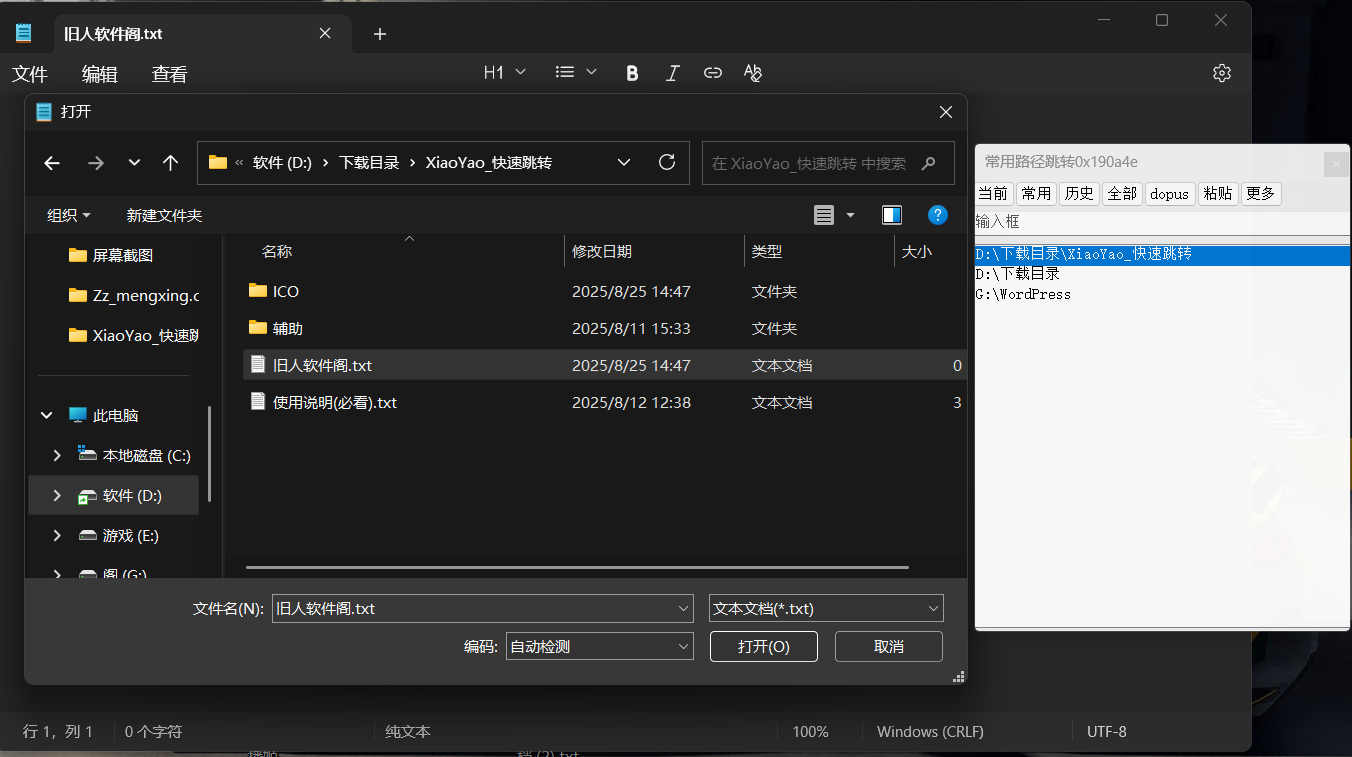
Task: Select D:\下载目录 path in jump list
Action: point(1163,274)
